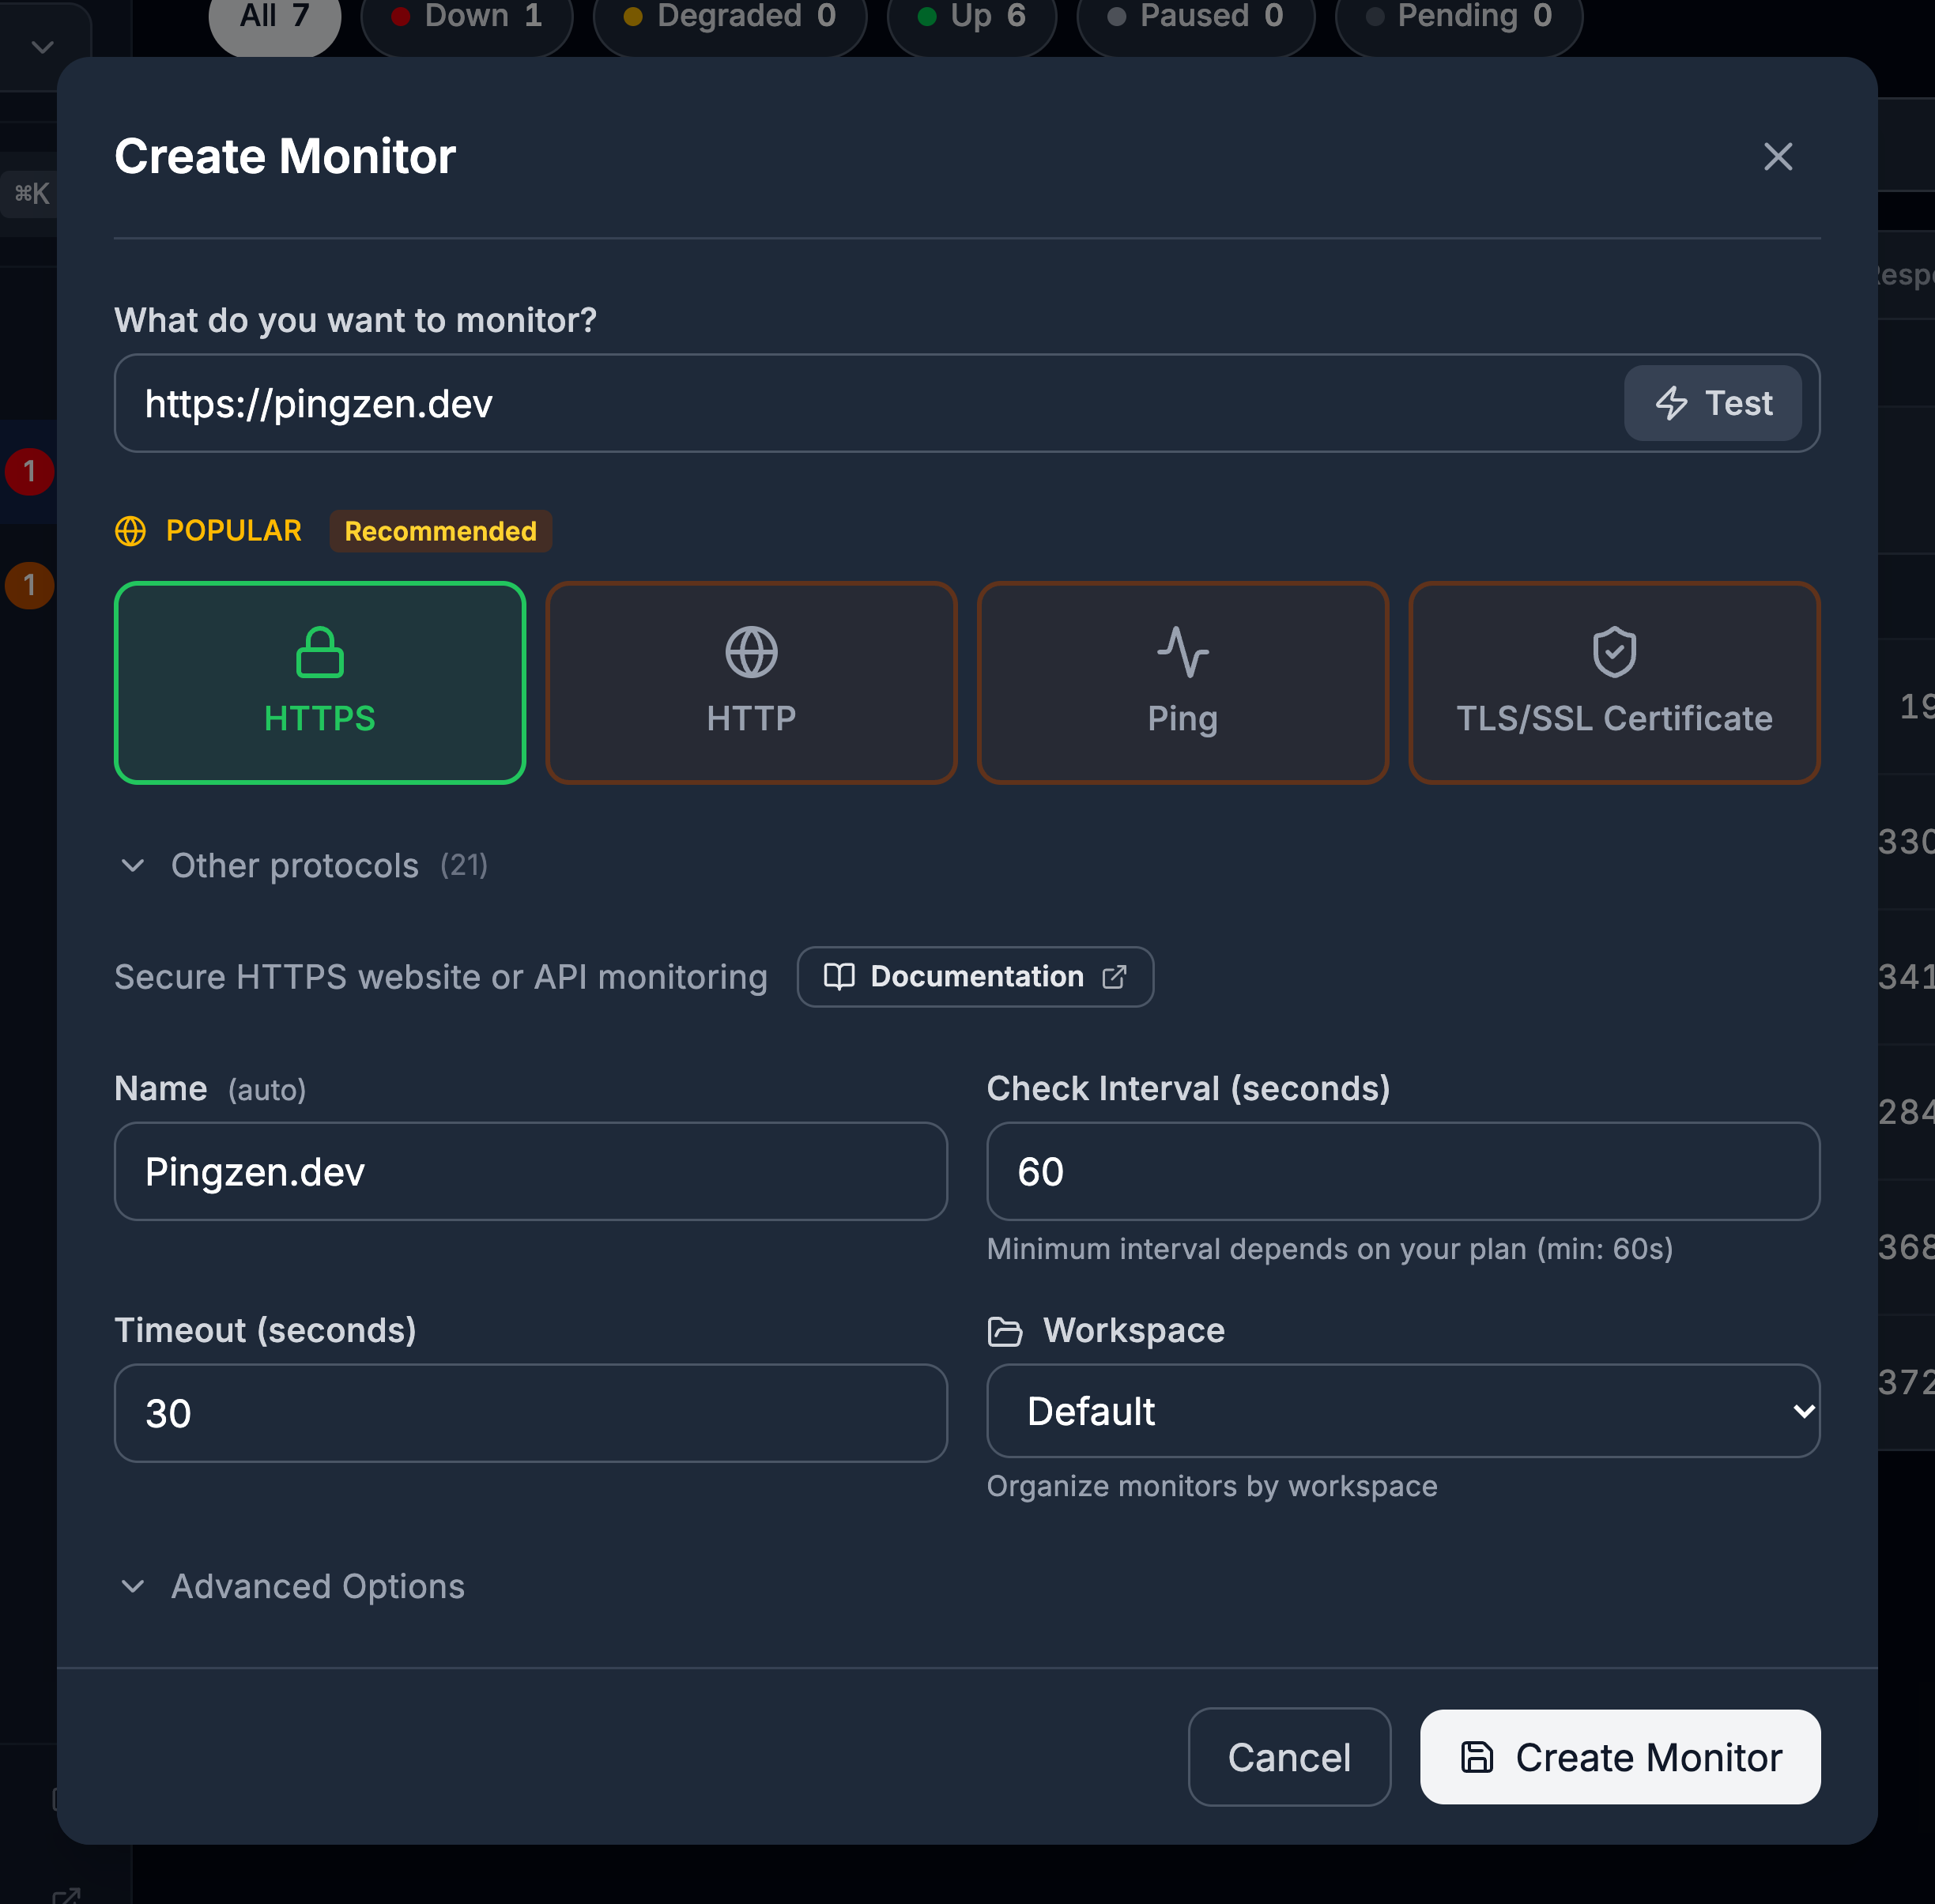Select the HTTP protocol card
This screenshot has width=1935, height=1904.
(751, 683)
